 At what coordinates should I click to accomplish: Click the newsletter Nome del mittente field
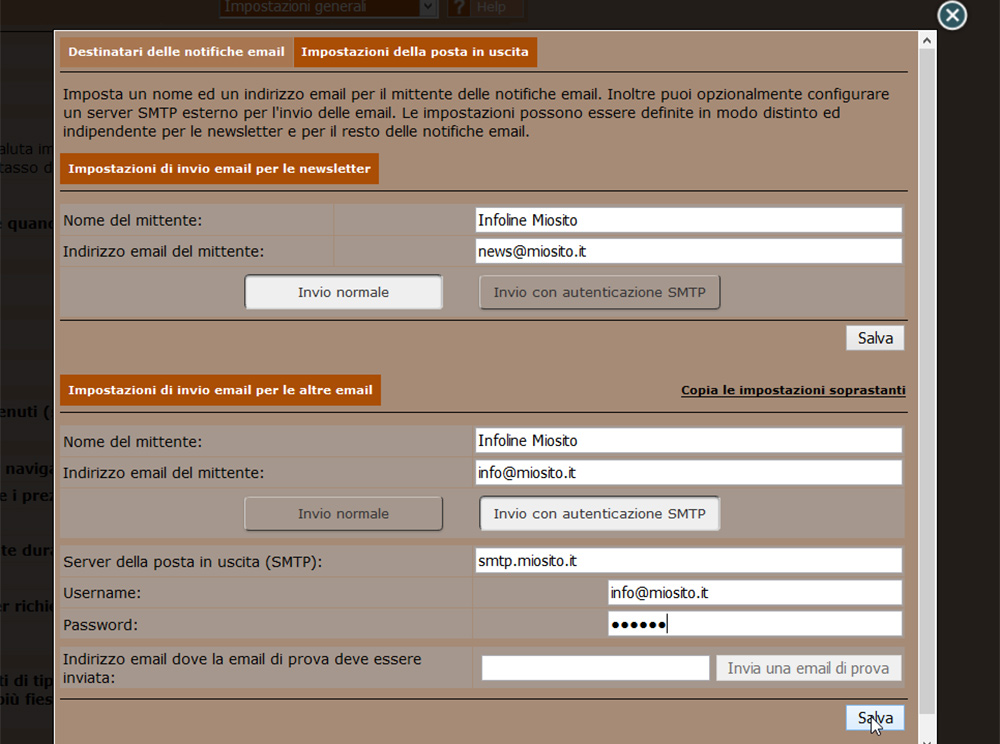pos(688,220)
